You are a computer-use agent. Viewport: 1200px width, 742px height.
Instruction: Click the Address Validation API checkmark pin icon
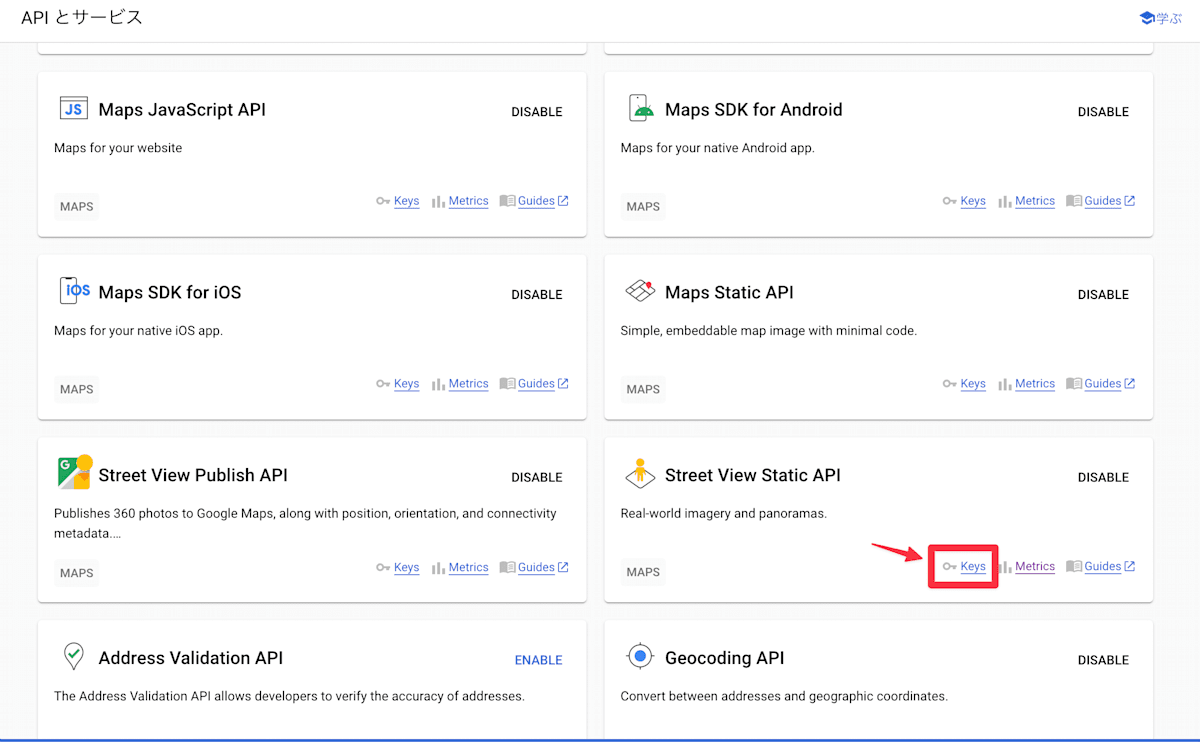pyautogui.click(x=73, y=656)
